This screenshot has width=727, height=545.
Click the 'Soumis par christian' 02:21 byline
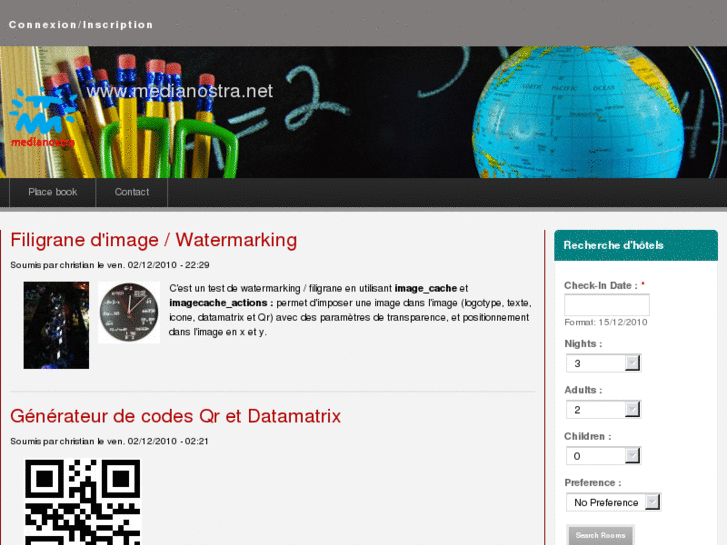[x=109, y=442]
